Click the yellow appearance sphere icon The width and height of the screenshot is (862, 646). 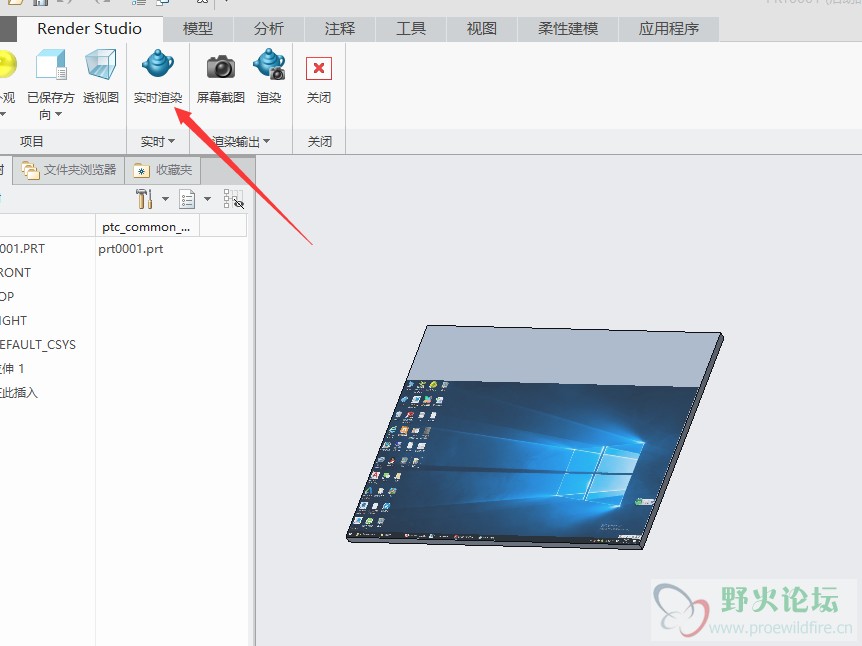[x=8, y=64]
